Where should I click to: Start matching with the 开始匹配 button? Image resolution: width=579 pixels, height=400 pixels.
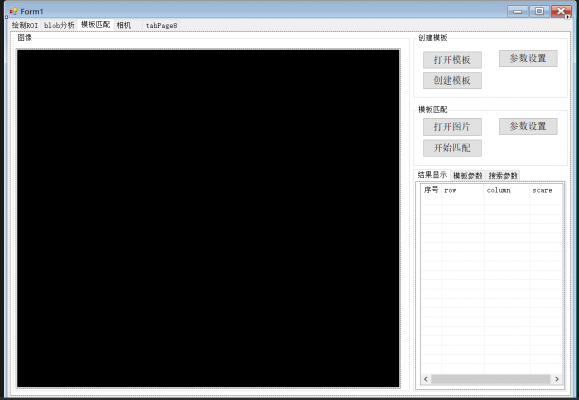click(452, 148)
